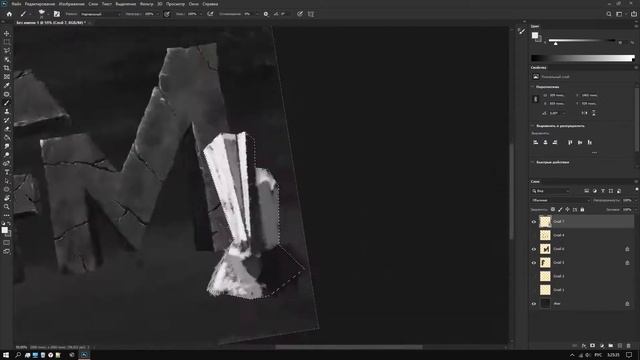Select the Фон layer thumbnail
This screenshot has height=360, width=640.
(x=545, y=304)
